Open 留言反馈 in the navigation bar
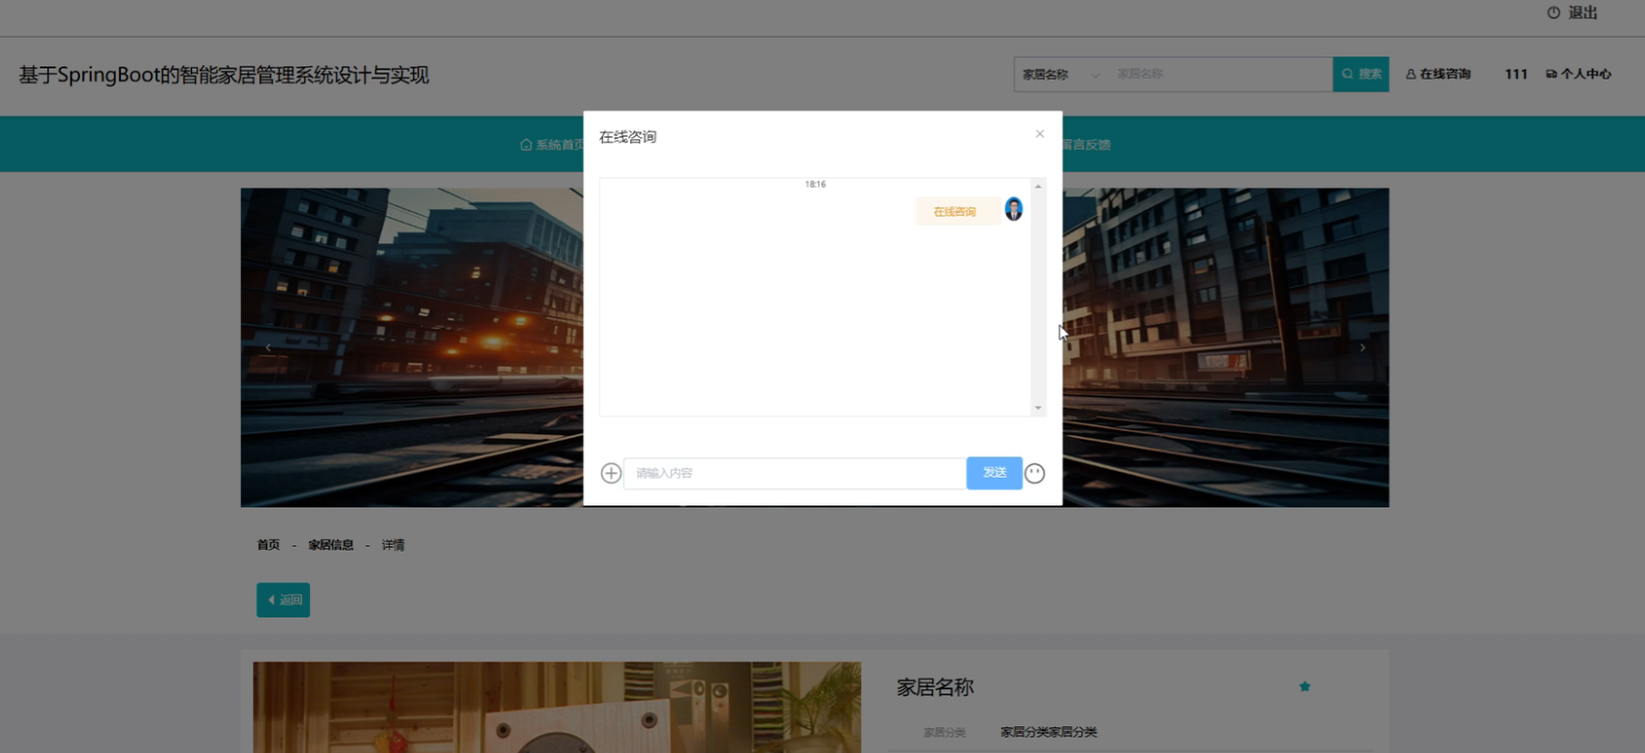1645x753 pixels. (1086, 145)
